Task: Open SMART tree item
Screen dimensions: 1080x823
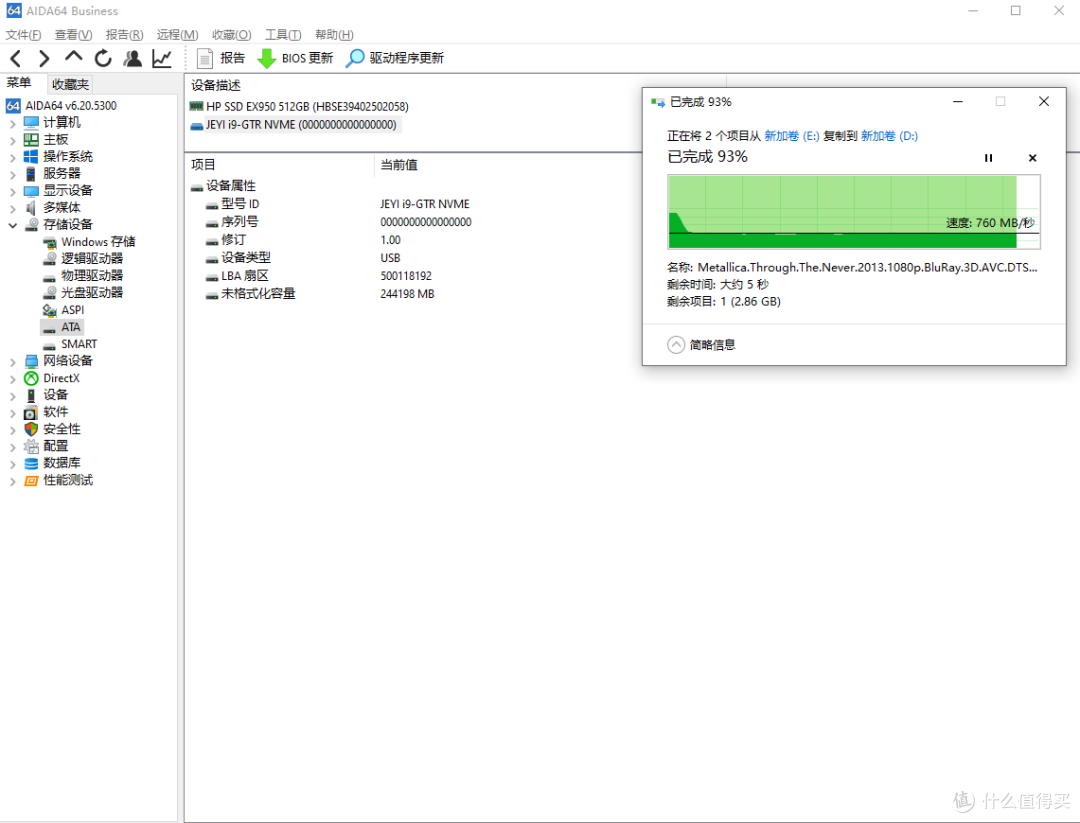Action: pos(70,344)
